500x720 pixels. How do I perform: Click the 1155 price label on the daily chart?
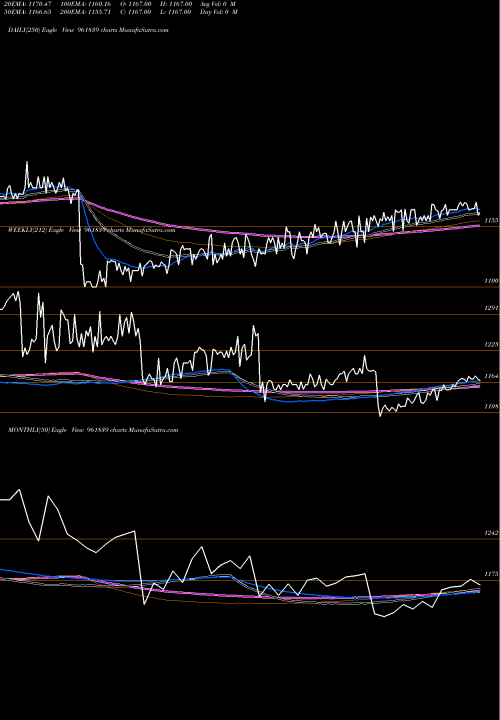491,220
